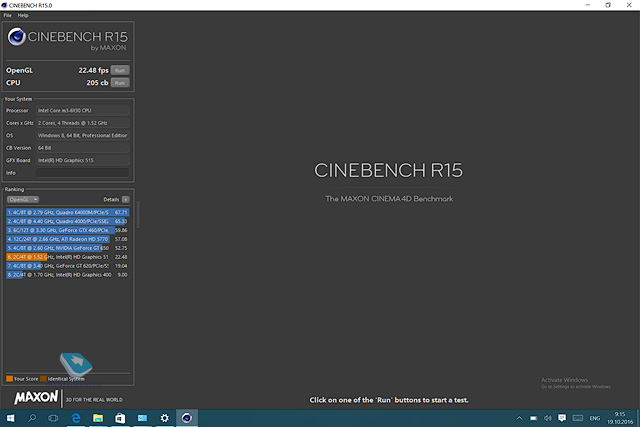Viewport: 640px width, 427px height.
Task: Click the 205 cb CPU score
Action: click(x=97, y=83)
